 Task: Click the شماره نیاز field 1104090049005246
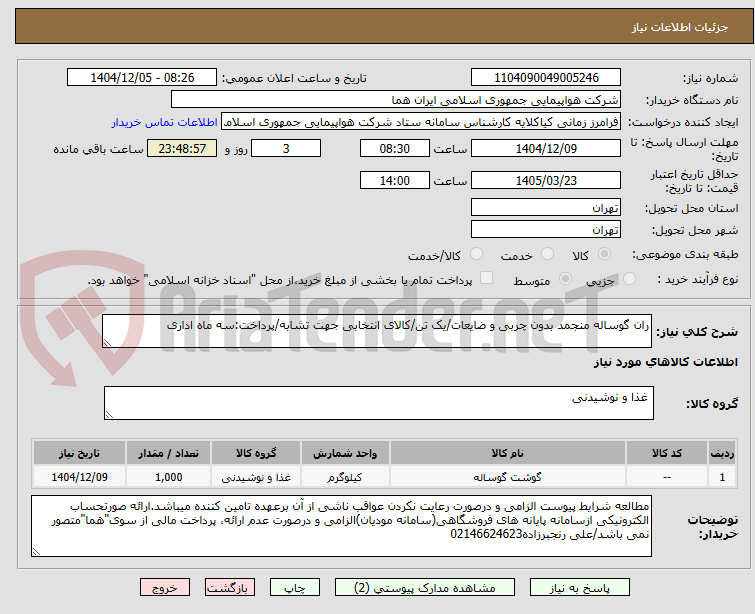546,77
